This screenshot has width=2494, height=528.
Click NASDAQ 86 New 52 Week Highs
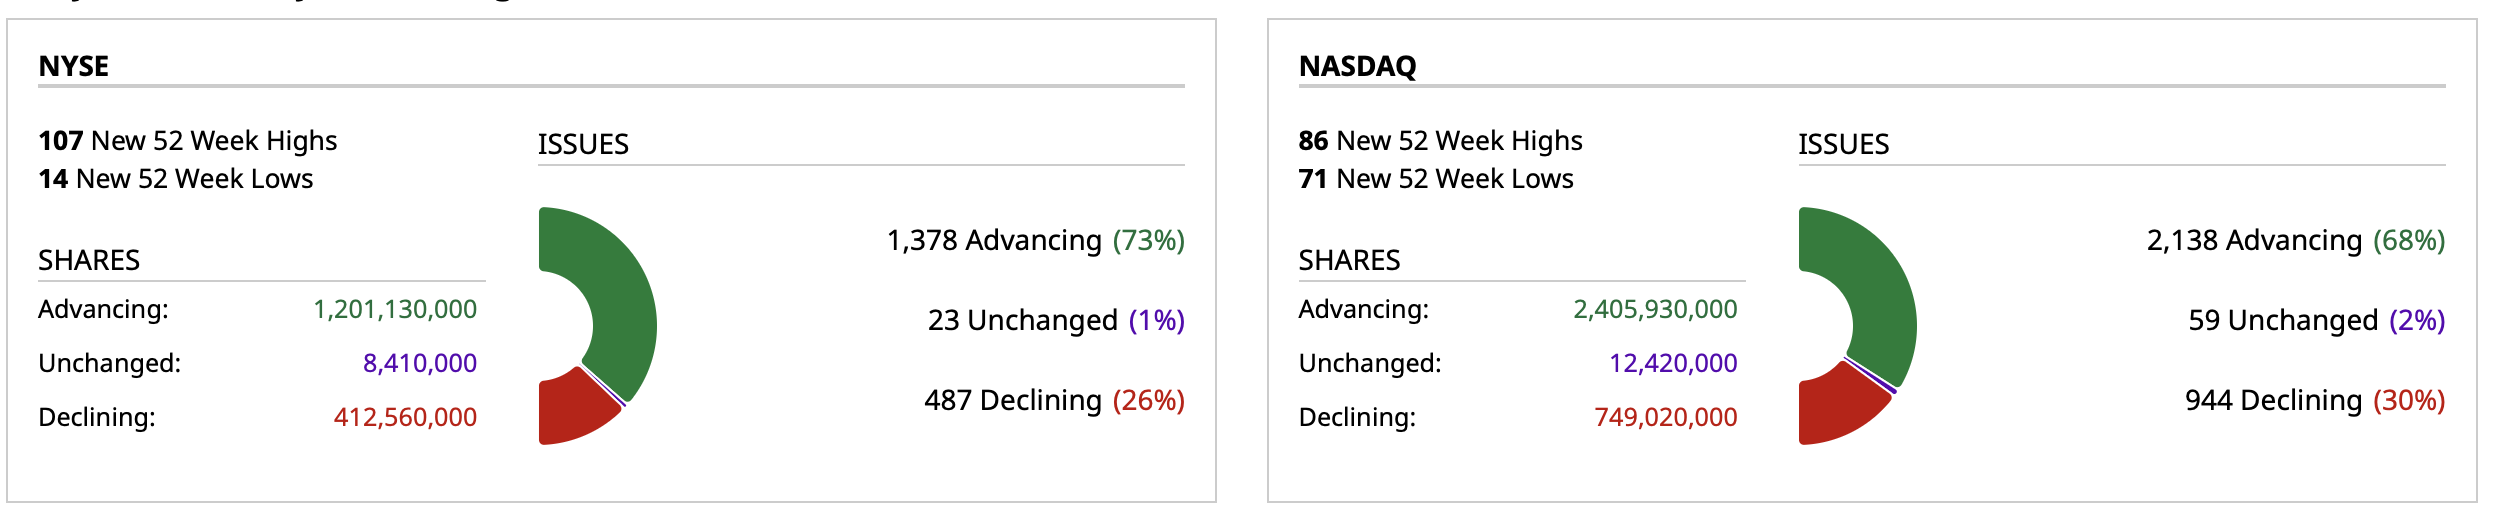coord(1440,141)
